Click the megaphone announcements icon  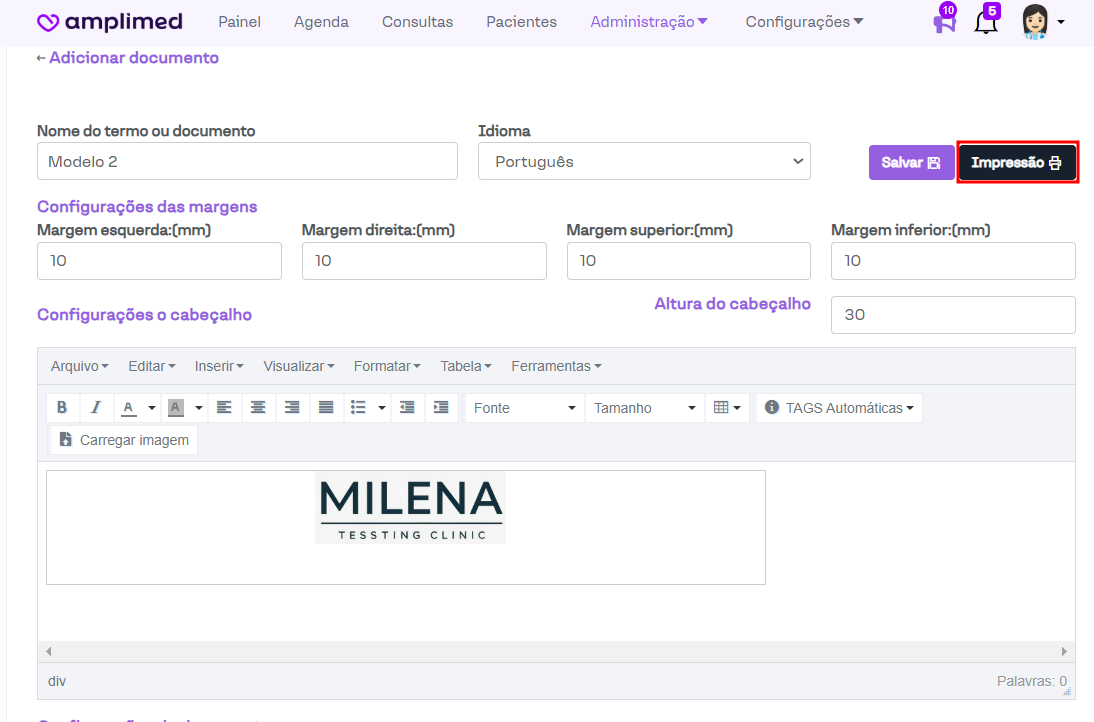(944, 22)
